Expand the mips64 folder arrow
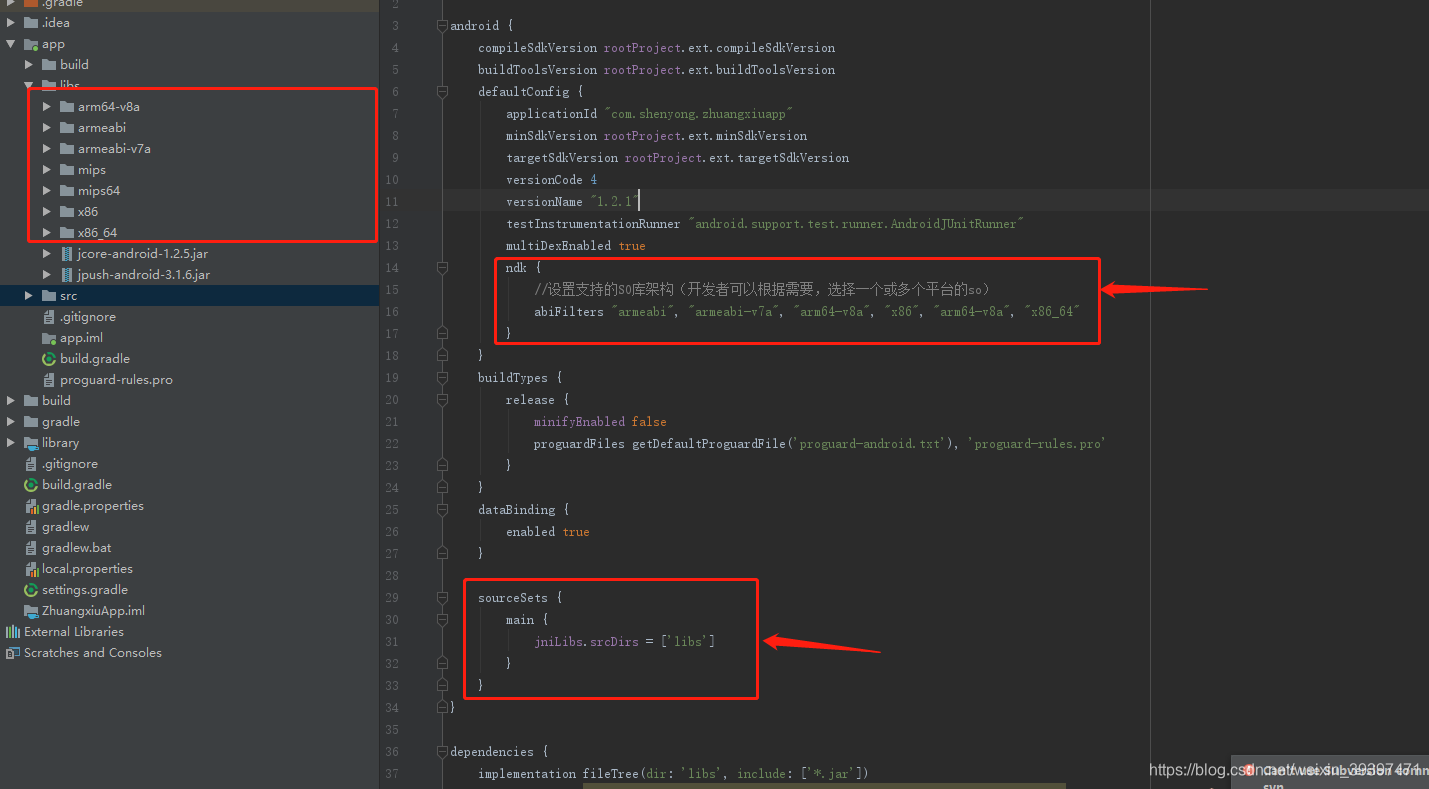This screenshot has height=789, width=1429. click(x=47, y=190)
